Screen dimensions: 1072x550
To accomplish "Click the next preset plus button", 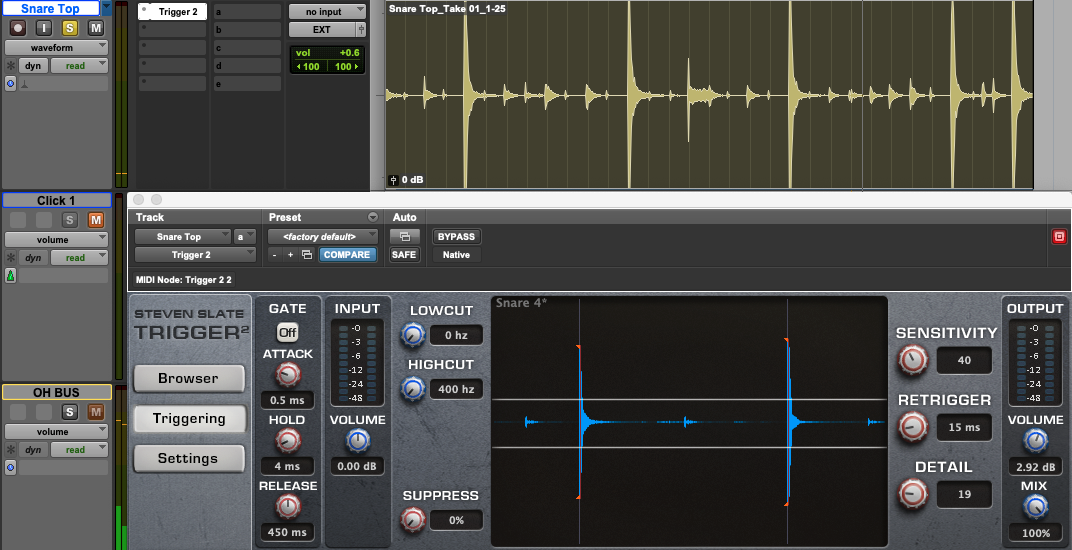I will [290, 254].
